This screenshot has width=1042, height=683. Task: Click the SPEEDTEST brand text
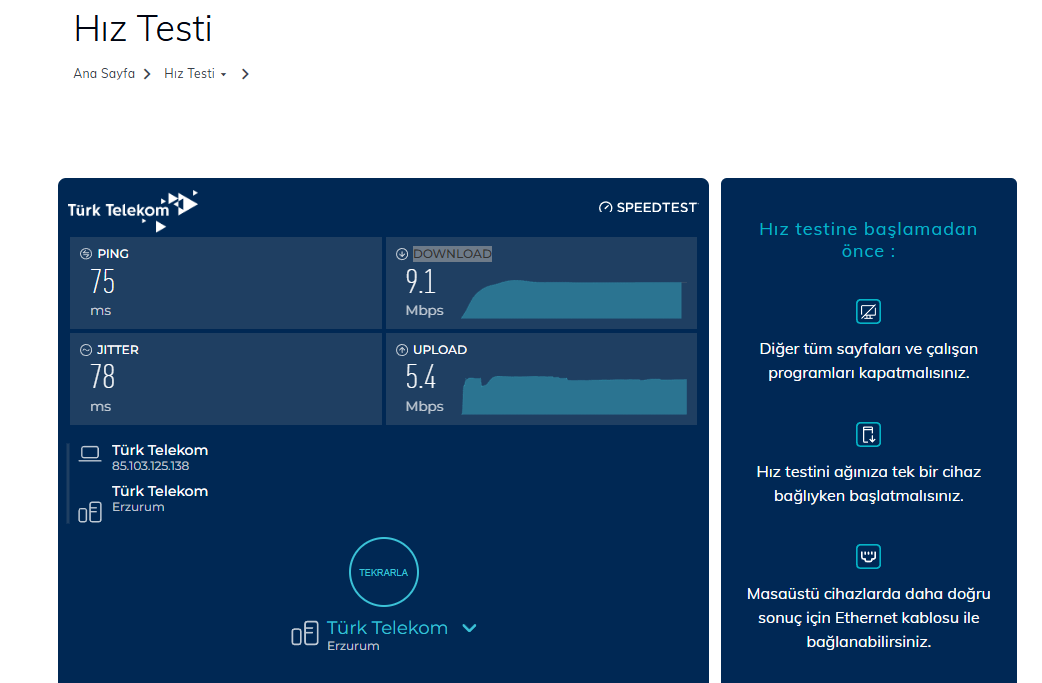(x=657, y=207)
